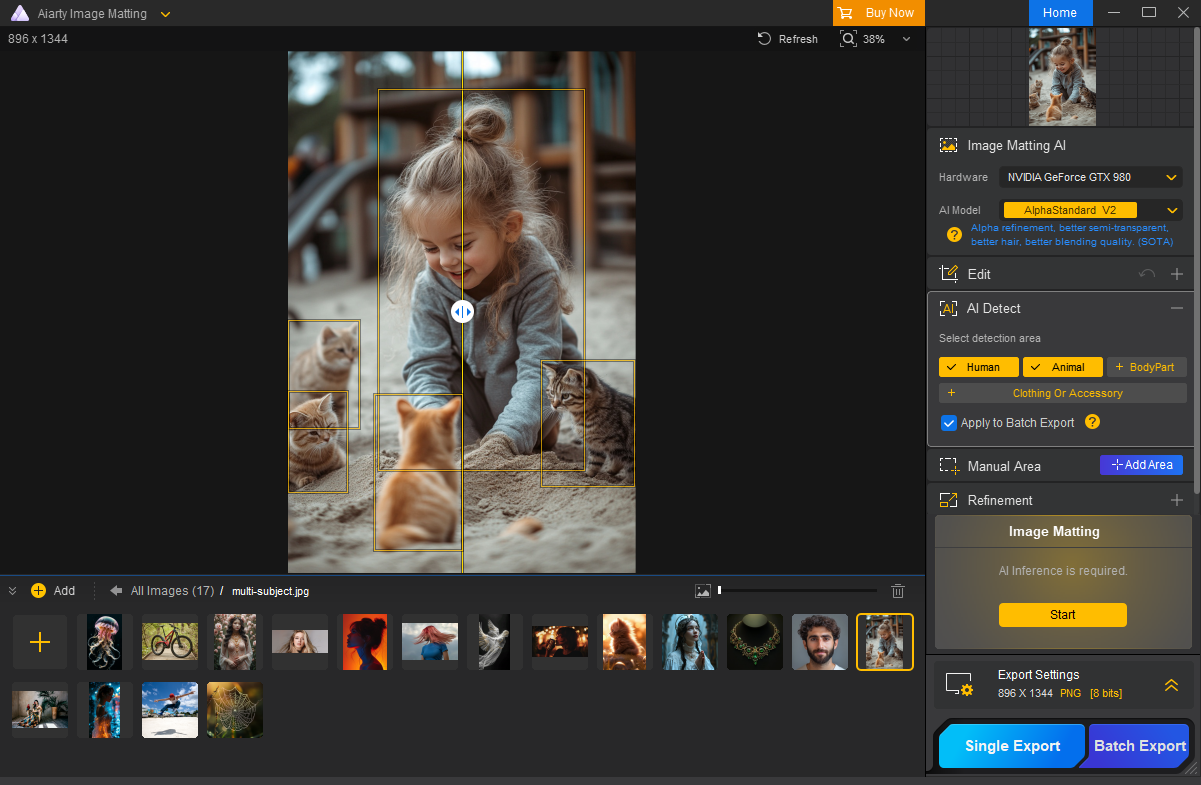The width and height of the screenshot is (1201, 785).
Task: Open the AI Model AlphaStandard V2 dropdown
Action: pyautogui.click(x=1091, y=210)
